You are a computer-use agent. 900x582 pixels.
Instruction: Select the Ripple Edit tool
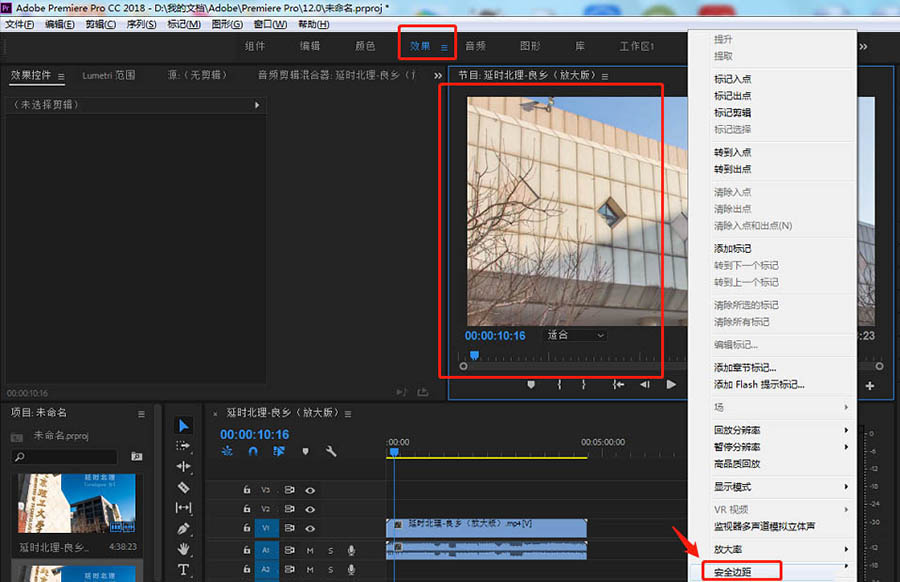183,466
